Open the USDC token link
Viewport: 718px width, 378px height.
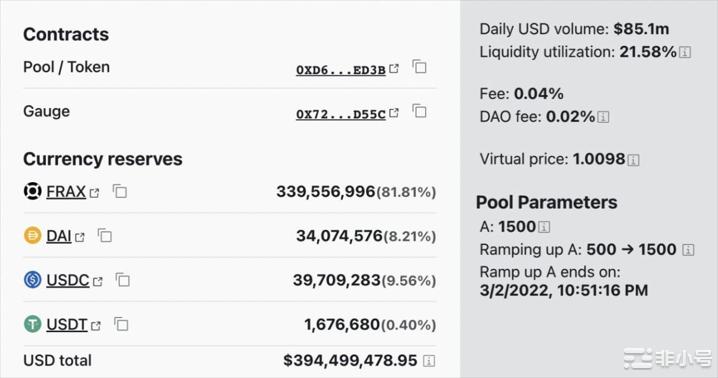tap(68, 280)
